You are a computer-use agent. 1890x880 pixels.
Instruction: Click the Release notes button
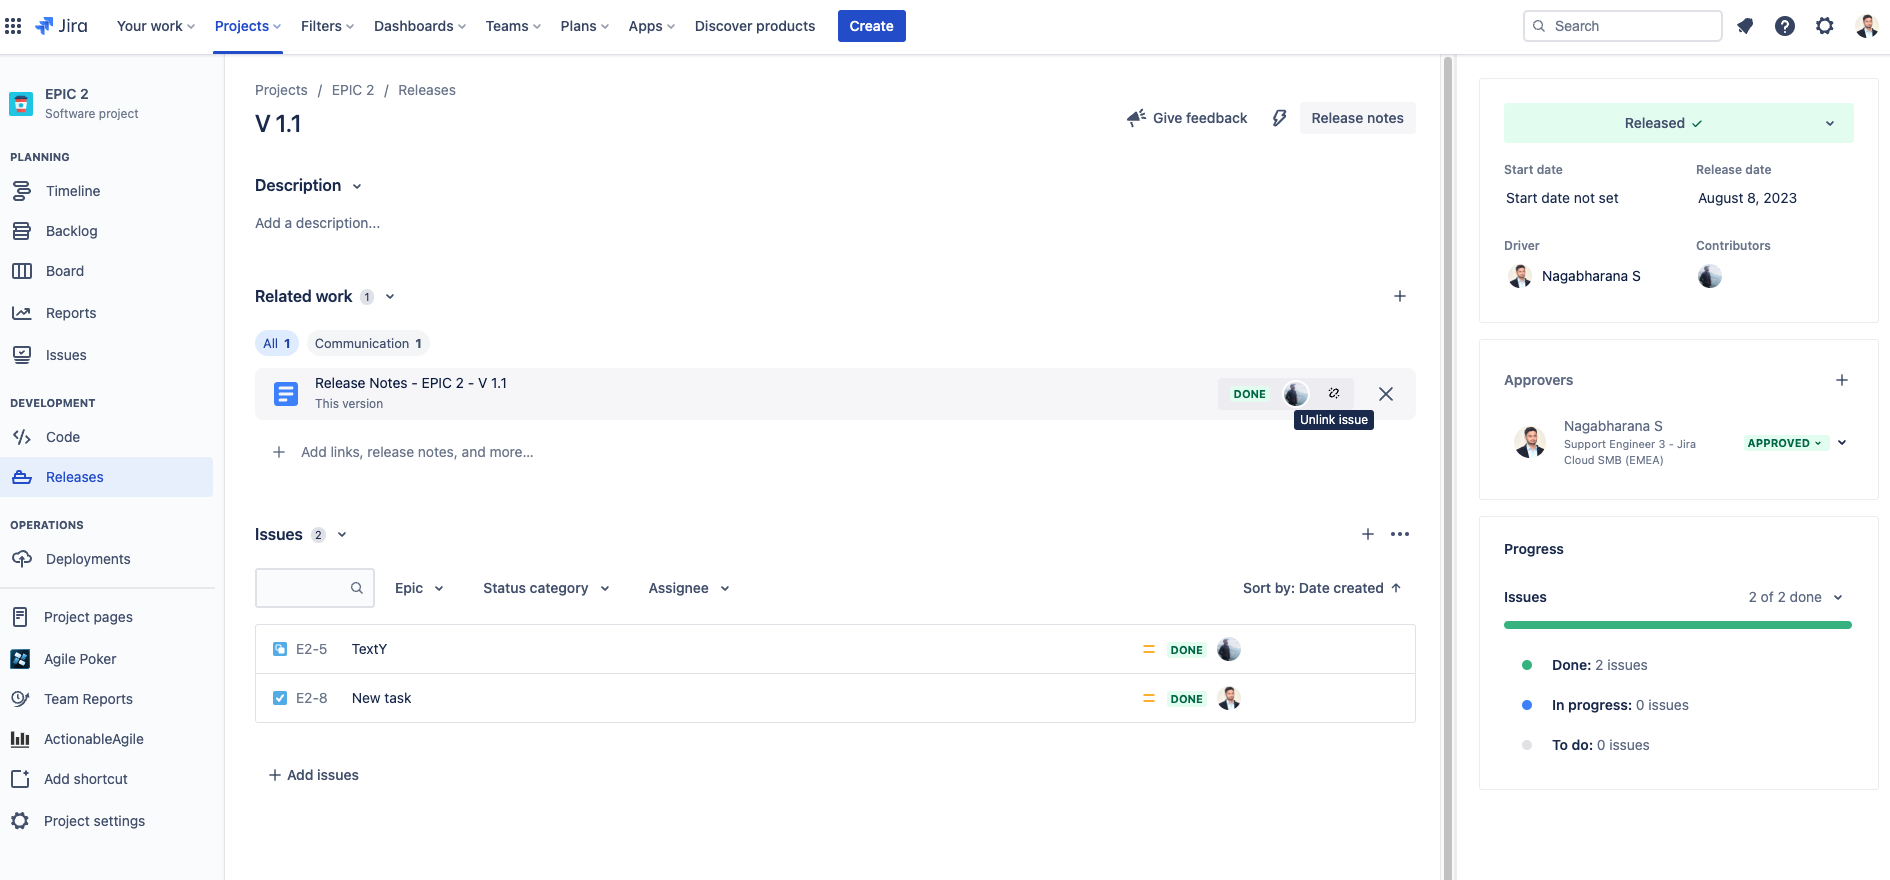click(x=1358, y=118)
